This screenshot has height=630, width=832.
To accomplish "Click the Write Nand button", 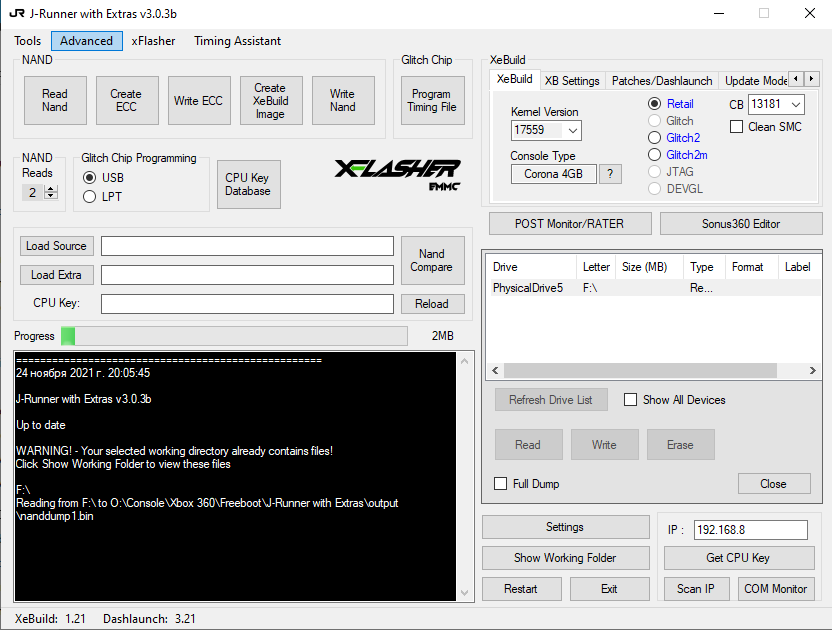I will pos(343,100).
